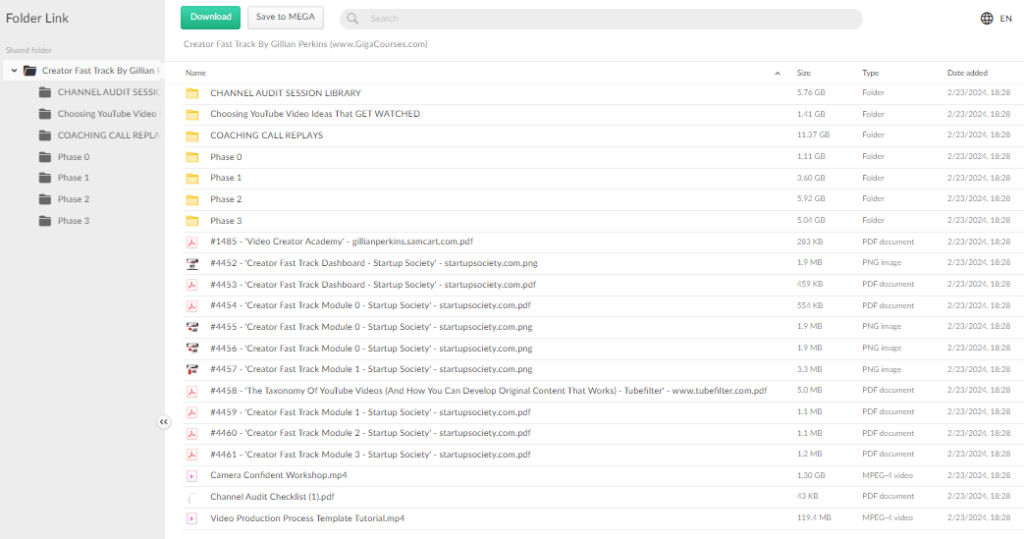Image resolution: width=1024 pixels, height=539 pixels.
Task: Sort files by Date added column
Action: pyautogui.click(x=967, y=73)
